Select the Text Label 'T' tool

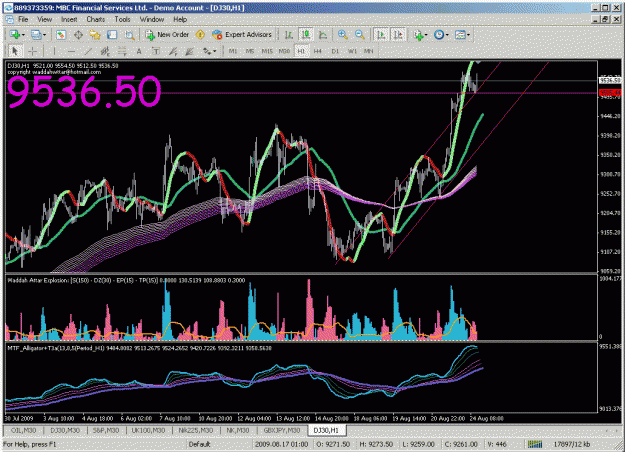(156, 51)
